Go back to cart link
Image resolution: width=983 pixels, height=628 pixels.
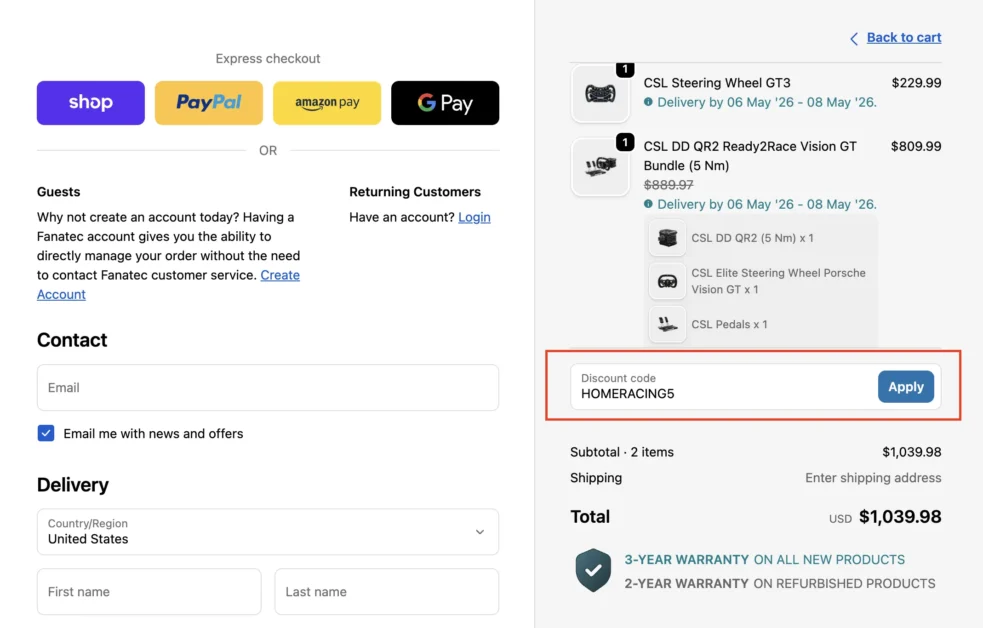903,38
